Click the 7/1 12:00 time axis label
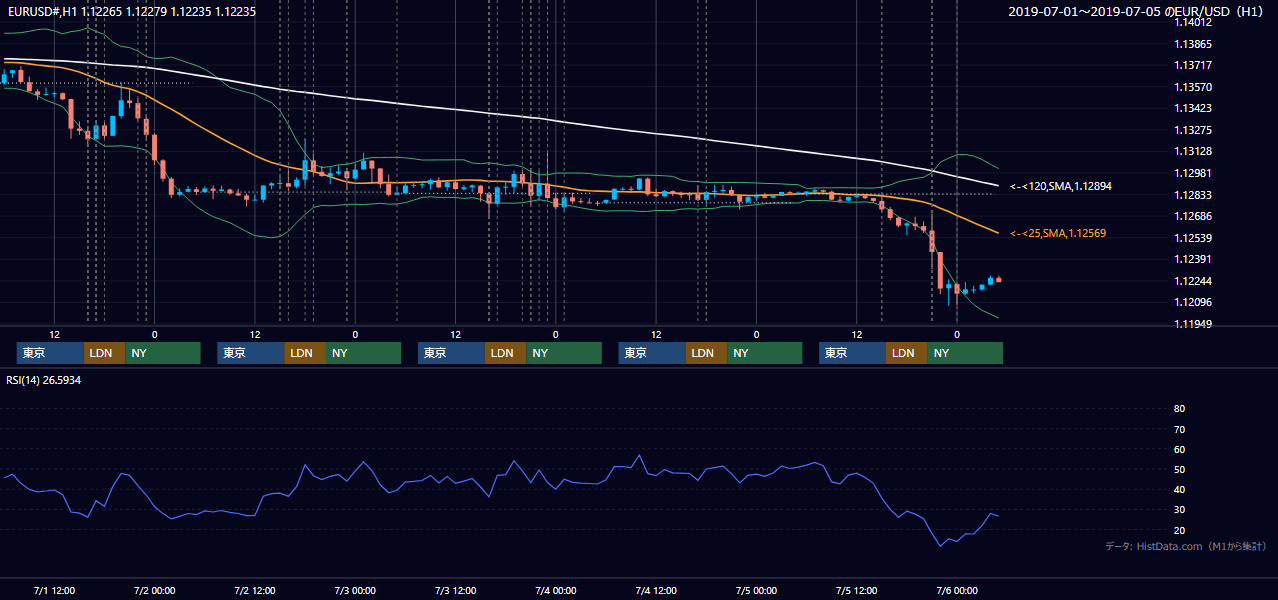This screenshot has height=600, width=1278. [x=54, y=590]
